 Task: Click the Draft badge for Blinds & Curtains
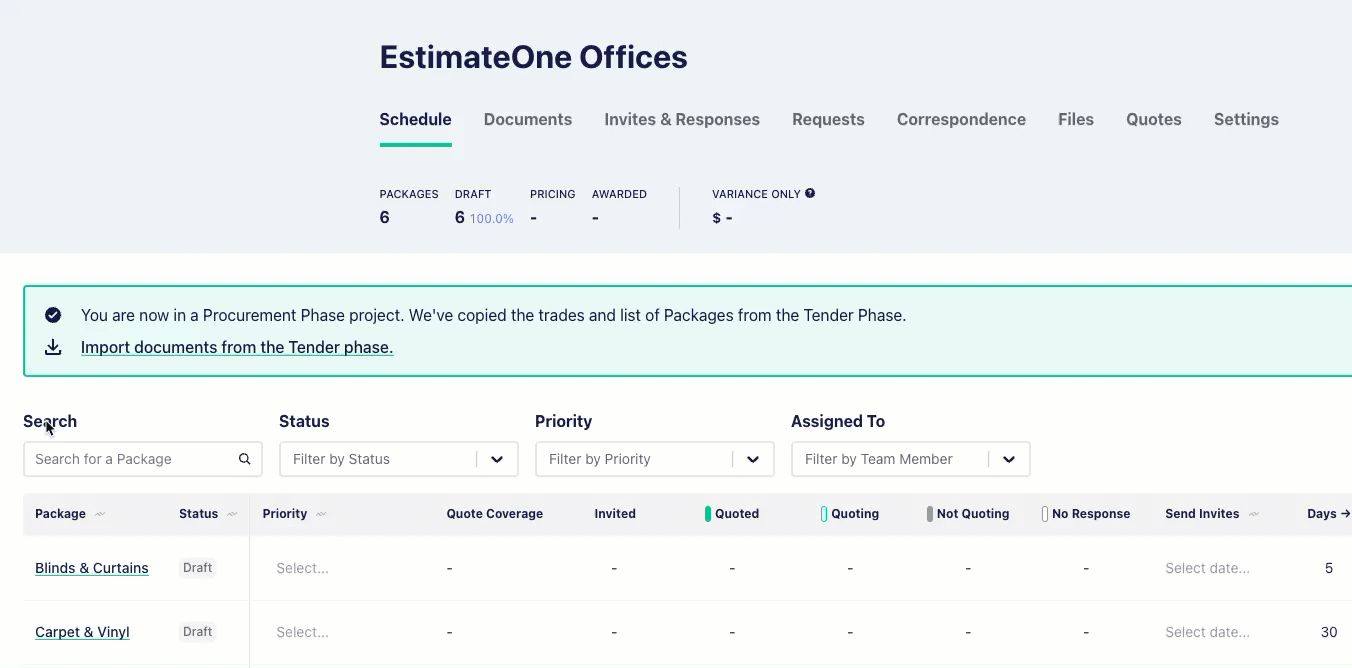pos(198,568)
